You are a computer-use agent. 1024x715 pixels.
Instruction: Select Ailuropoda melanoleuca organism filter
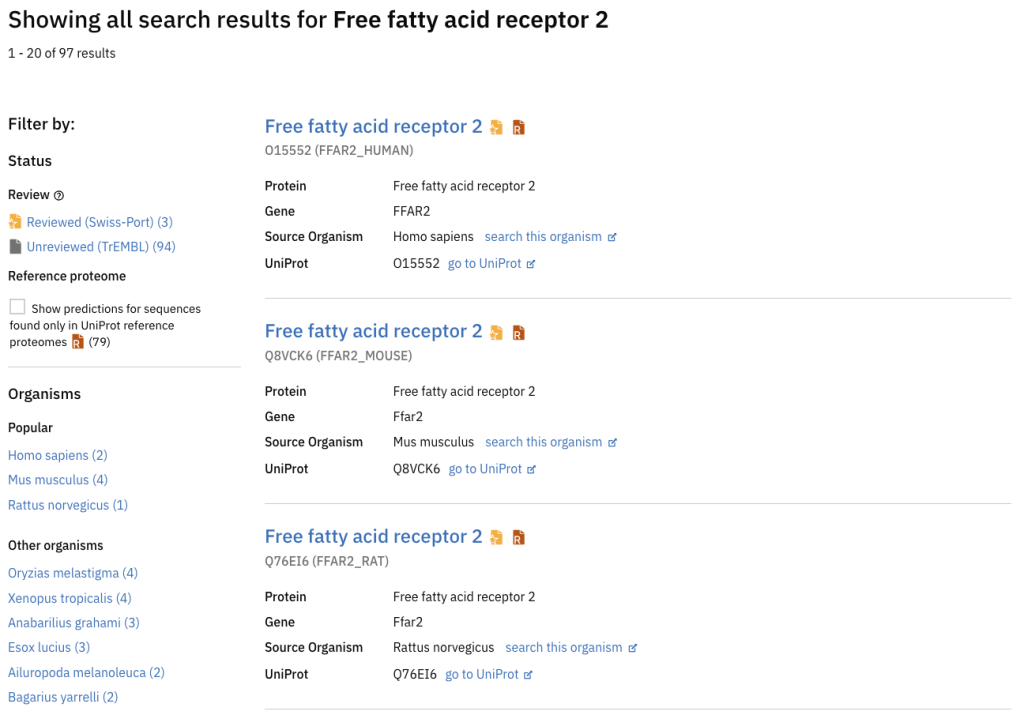point(86,673)
